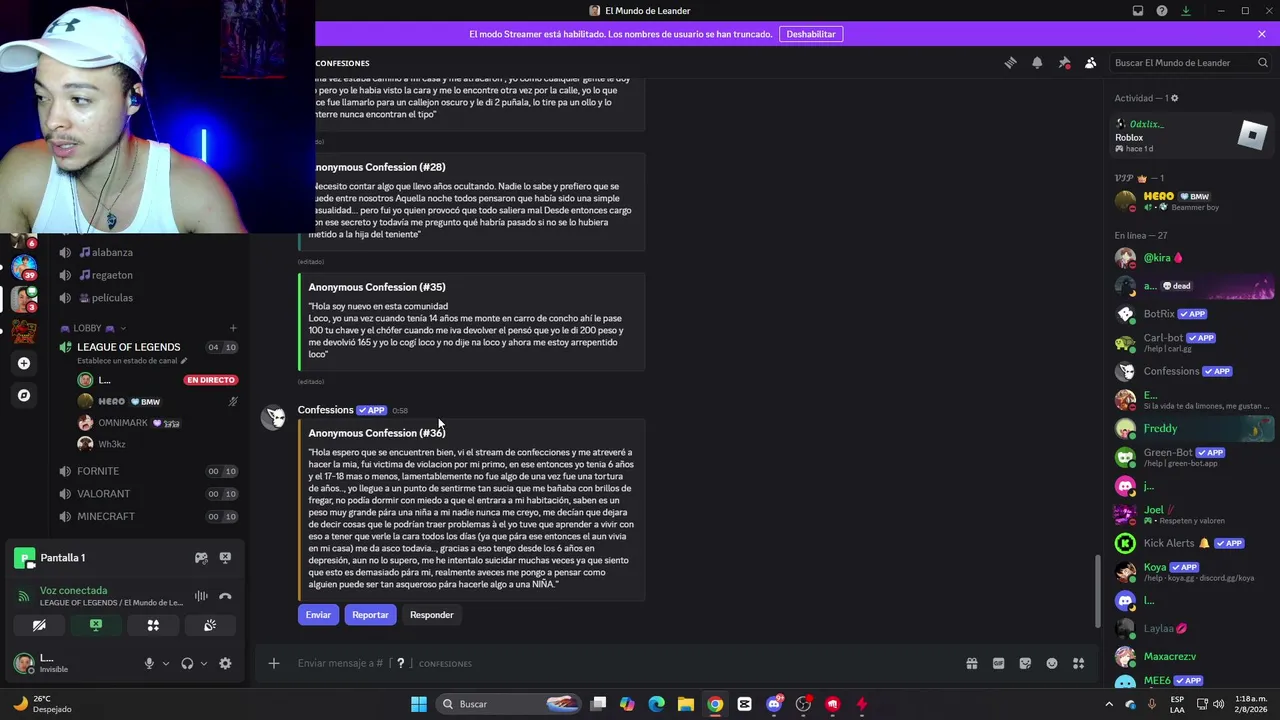Disconnect from voice call
This screenshot has height=720, width=1280.
coord(225,596)
